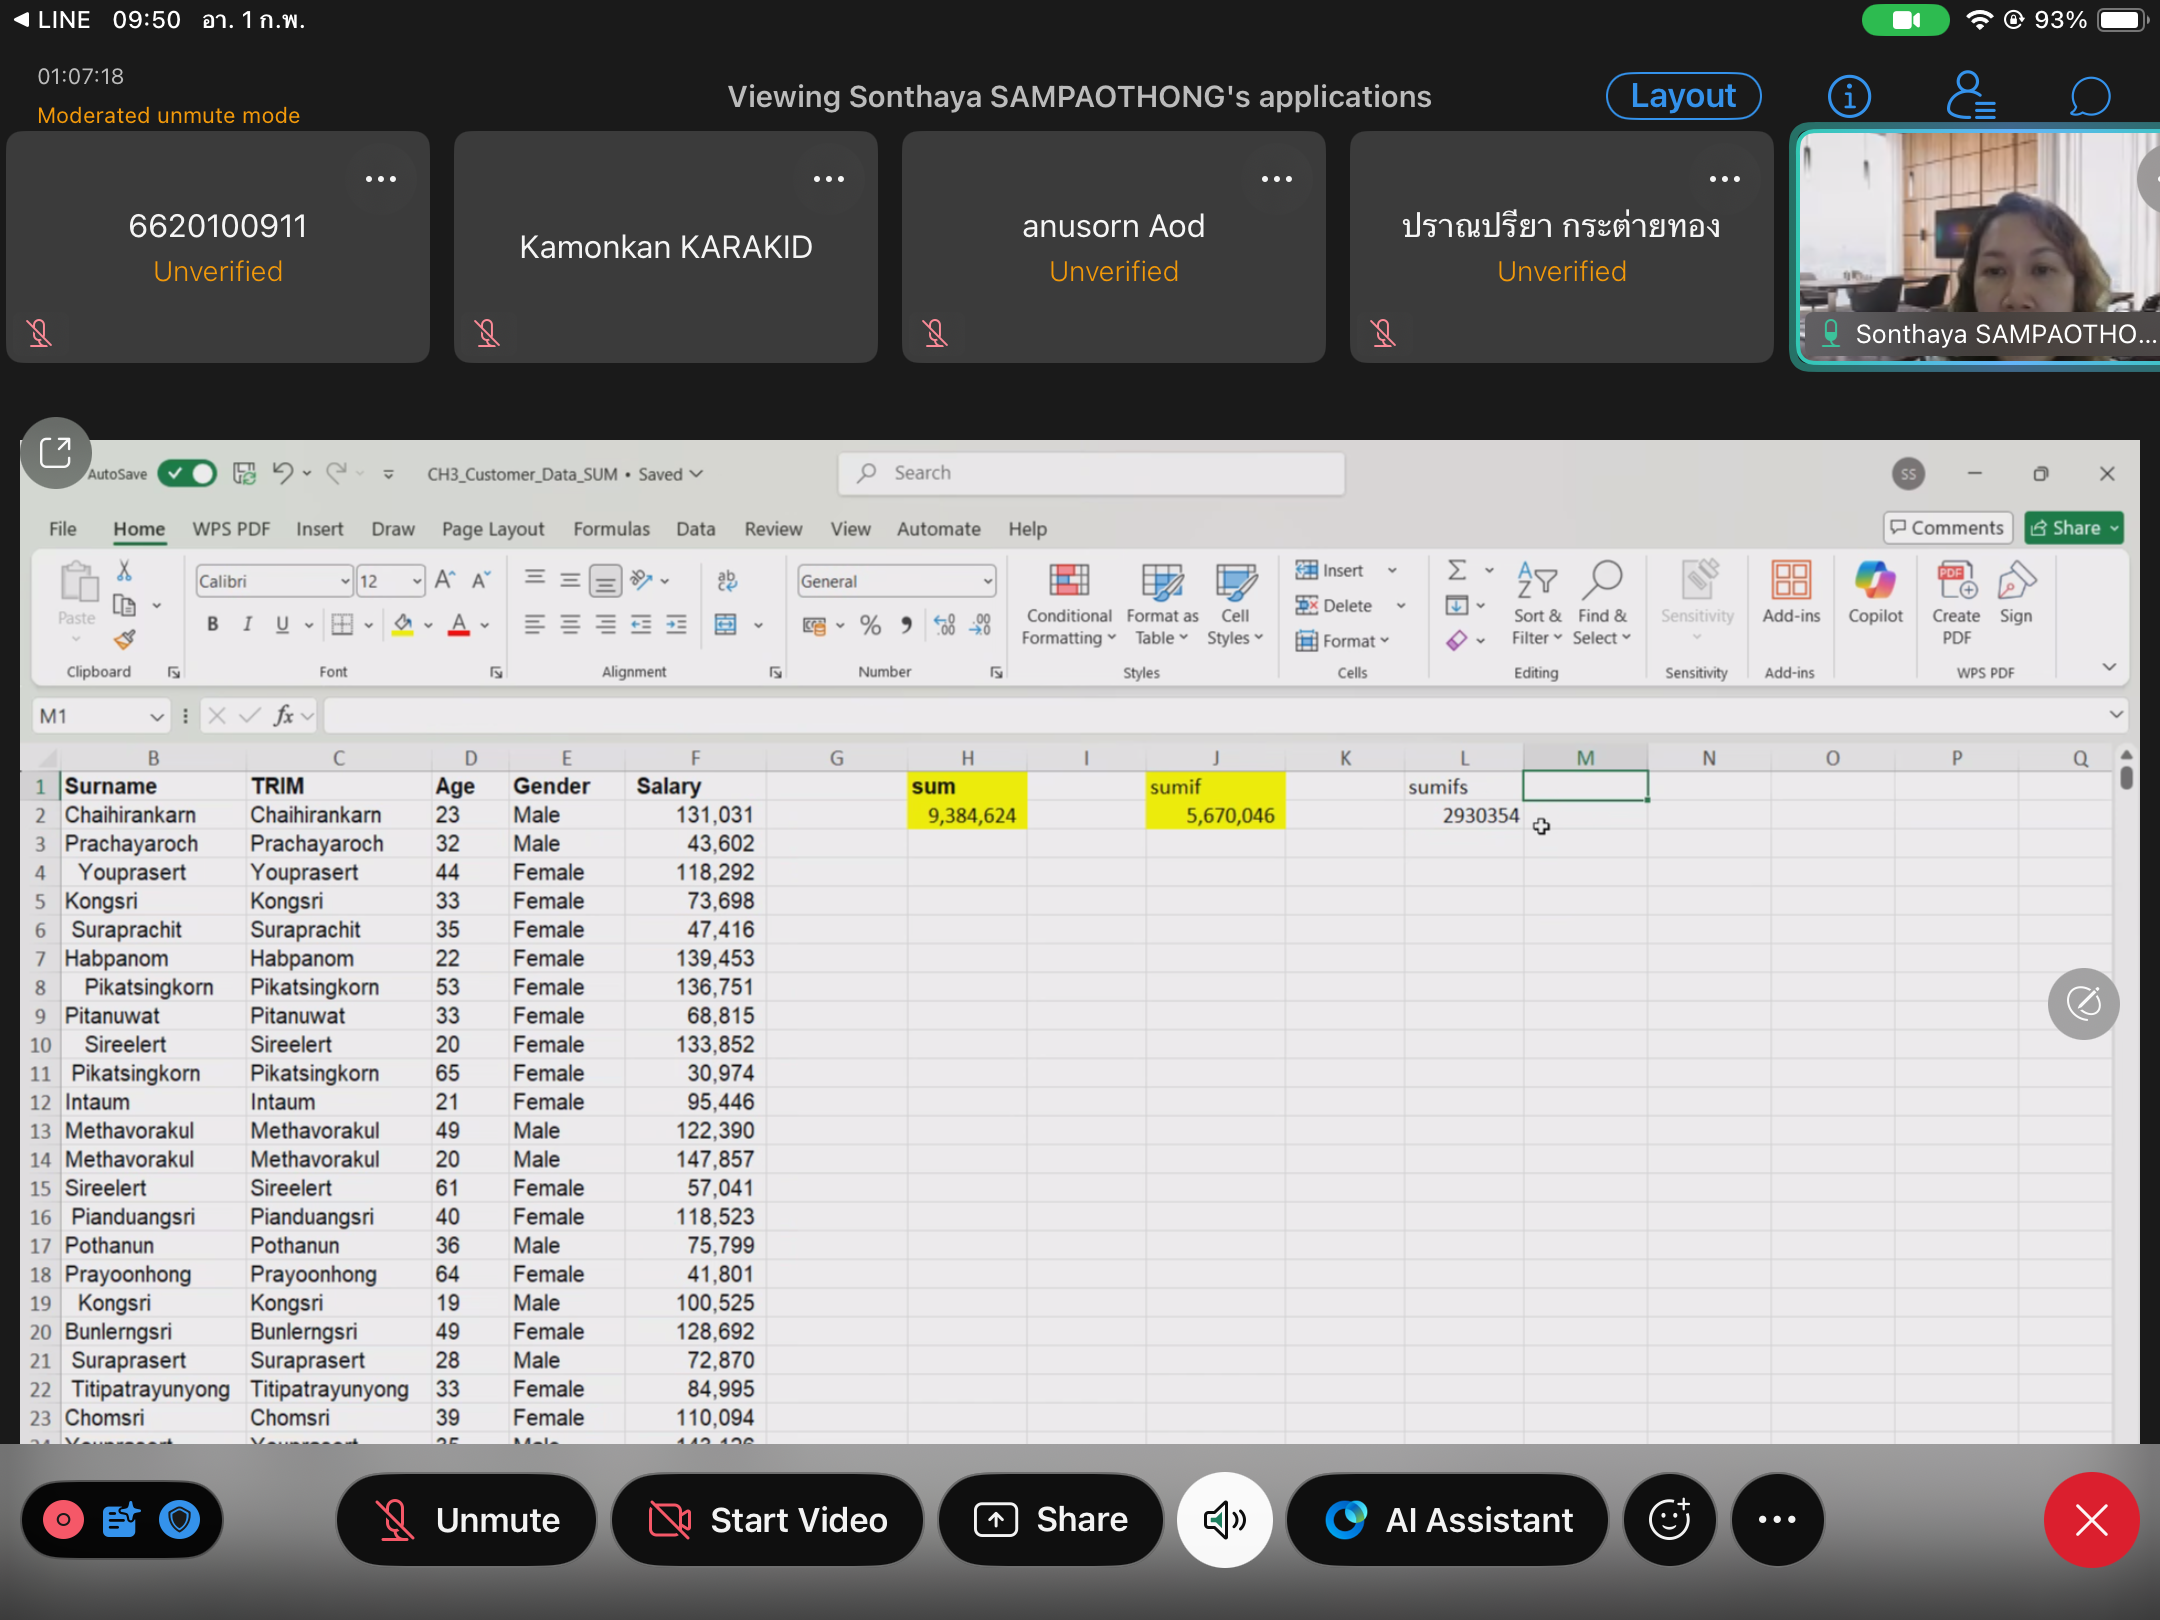
Task: Expand the General number format dropdown
Action: pyautogui.click(x=987, y=581)
